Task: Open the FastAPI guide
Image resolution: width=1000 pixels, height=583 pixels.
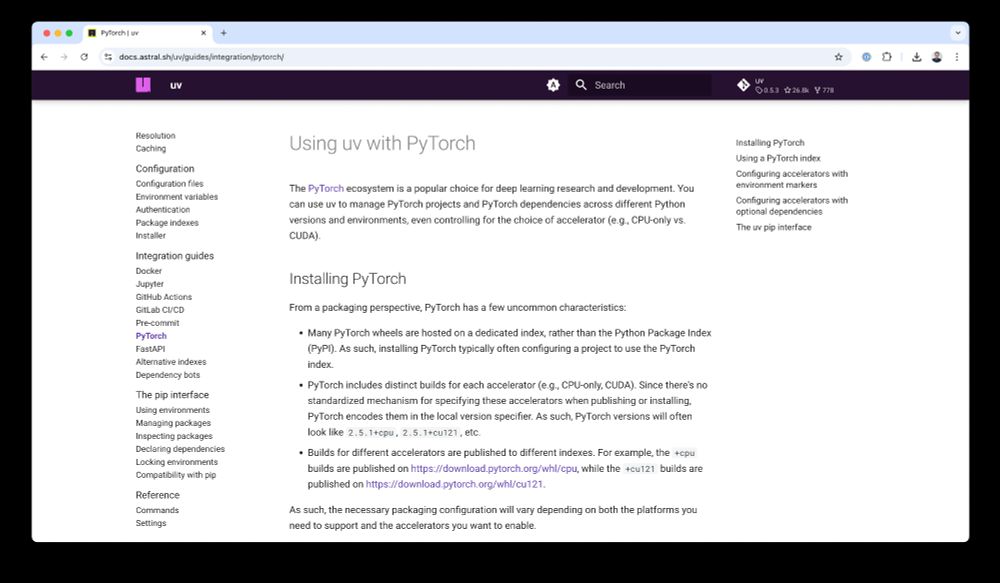Action: (x=150, y=349)
